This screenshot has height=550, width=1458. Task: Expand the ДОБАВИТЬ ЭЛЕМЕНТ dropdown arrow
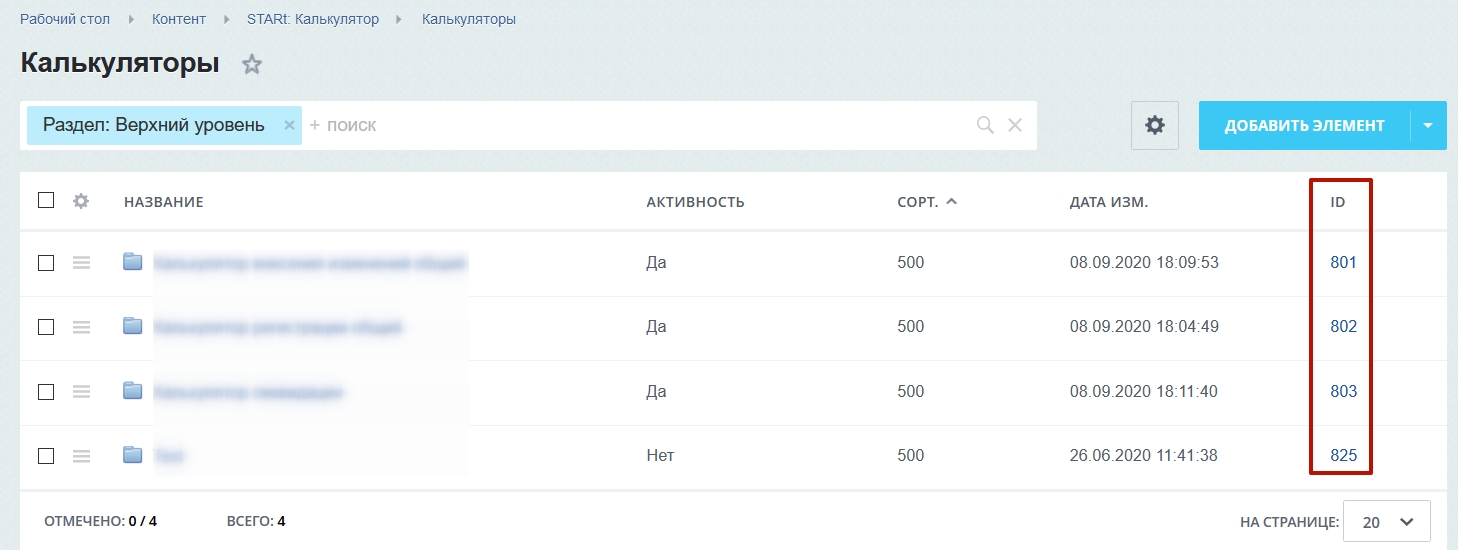(x=1428, y=125)
